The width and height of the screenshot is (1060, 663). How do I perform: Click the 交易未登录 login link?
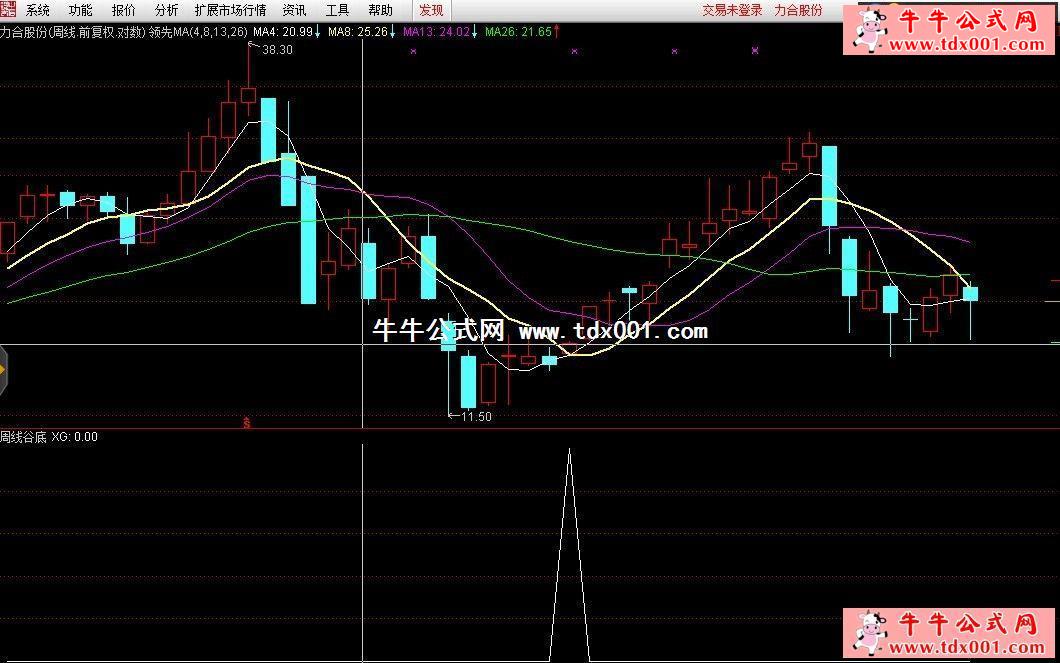(732, 10)
